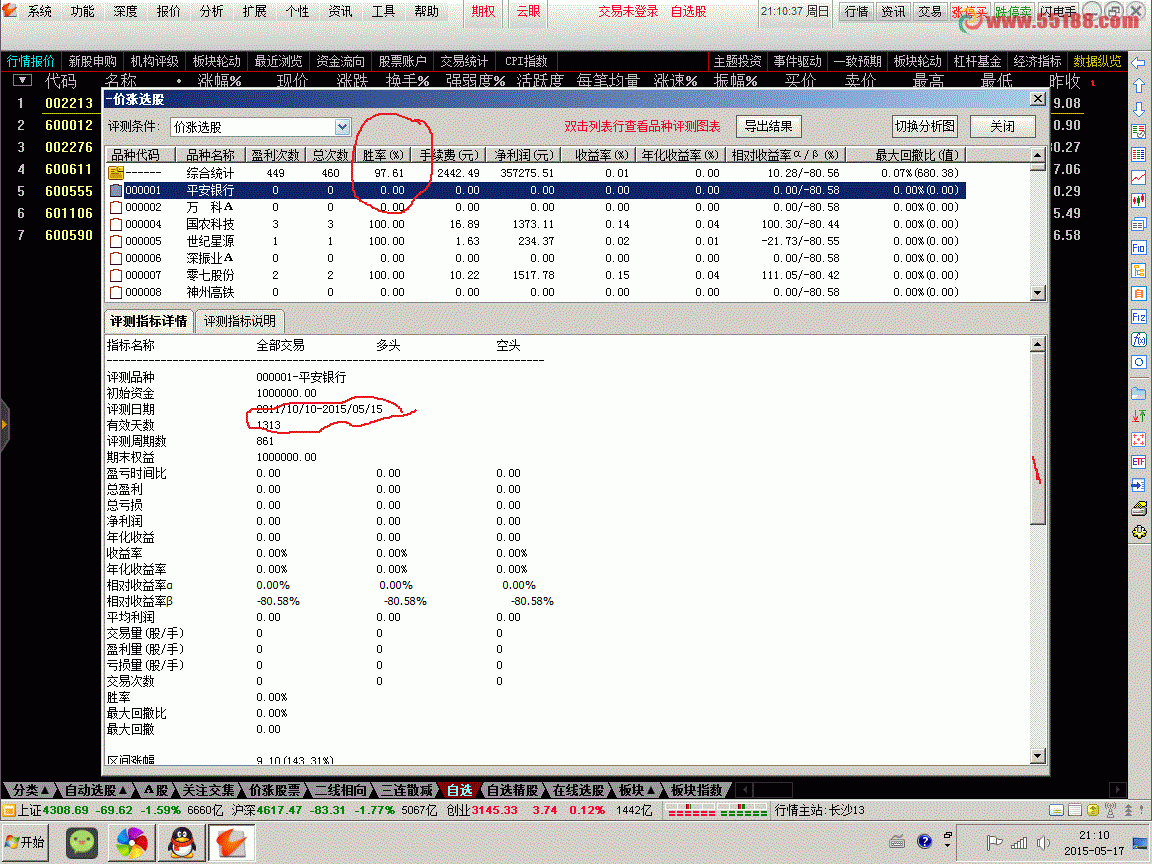The image size is (1152, 864).
Task: Click the red-green up/down arrows icon in sidebar
Action: tap(1138, 416)
